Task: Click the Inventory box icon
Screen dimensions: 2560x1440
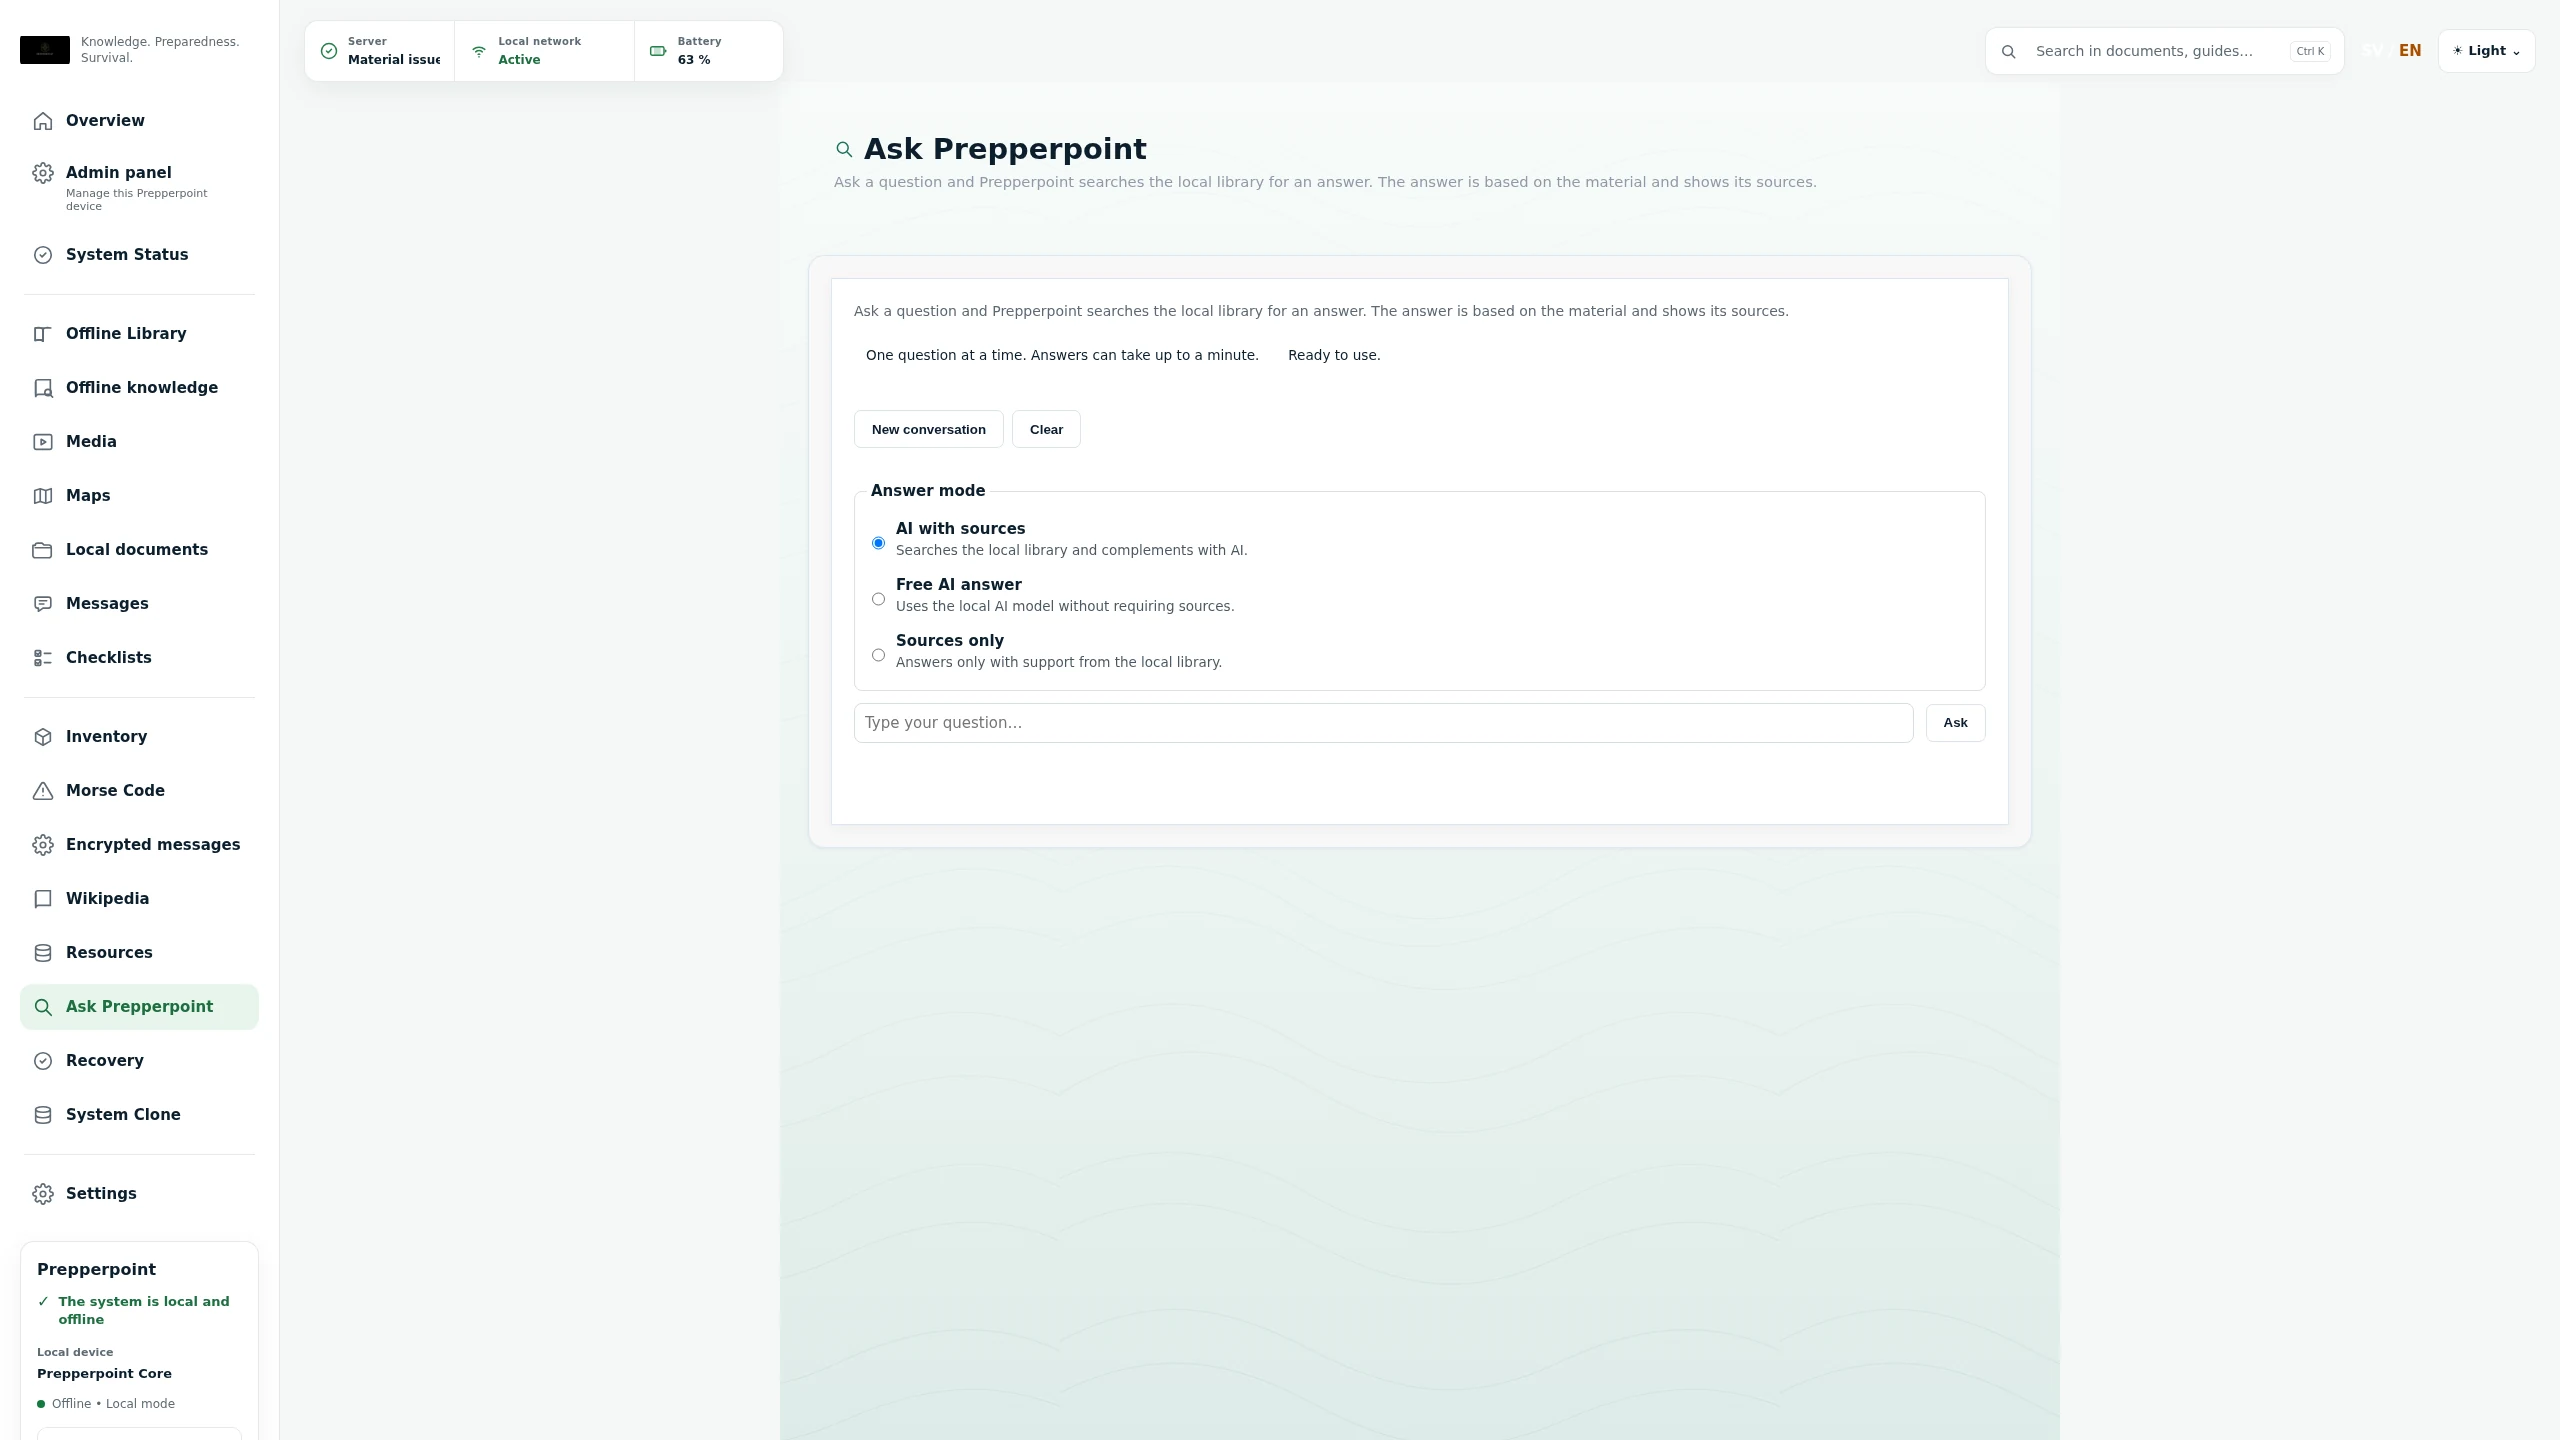Action: pos(43,737)
